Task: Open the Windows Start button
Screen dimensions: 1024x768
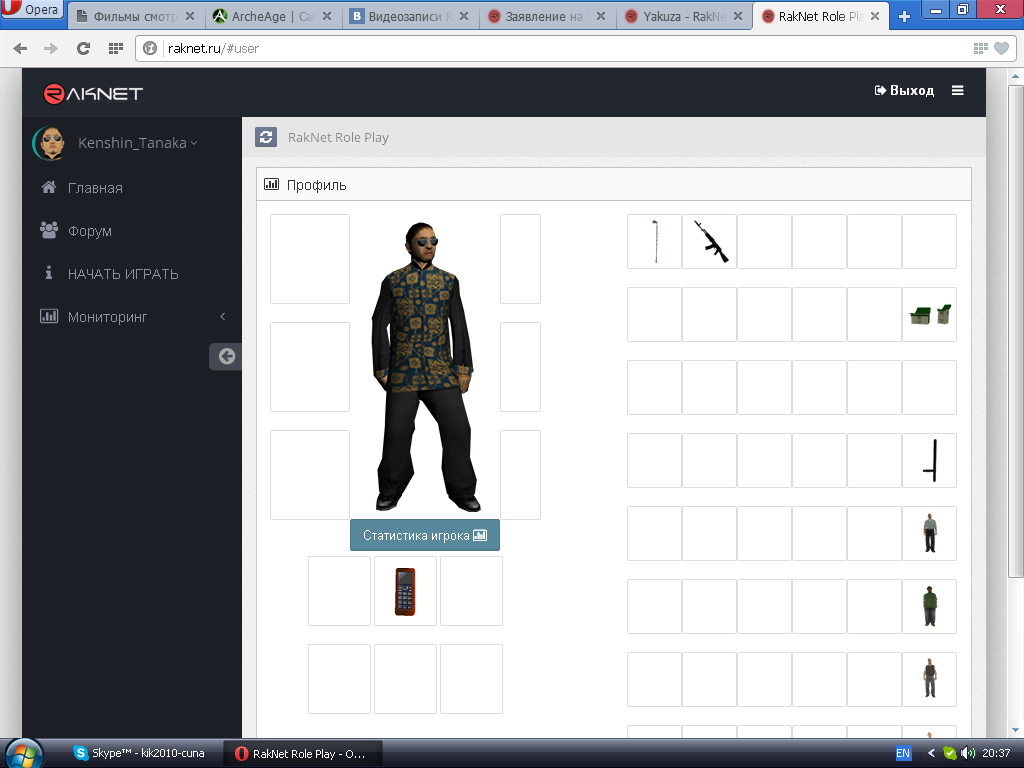Action: point(24,754)
